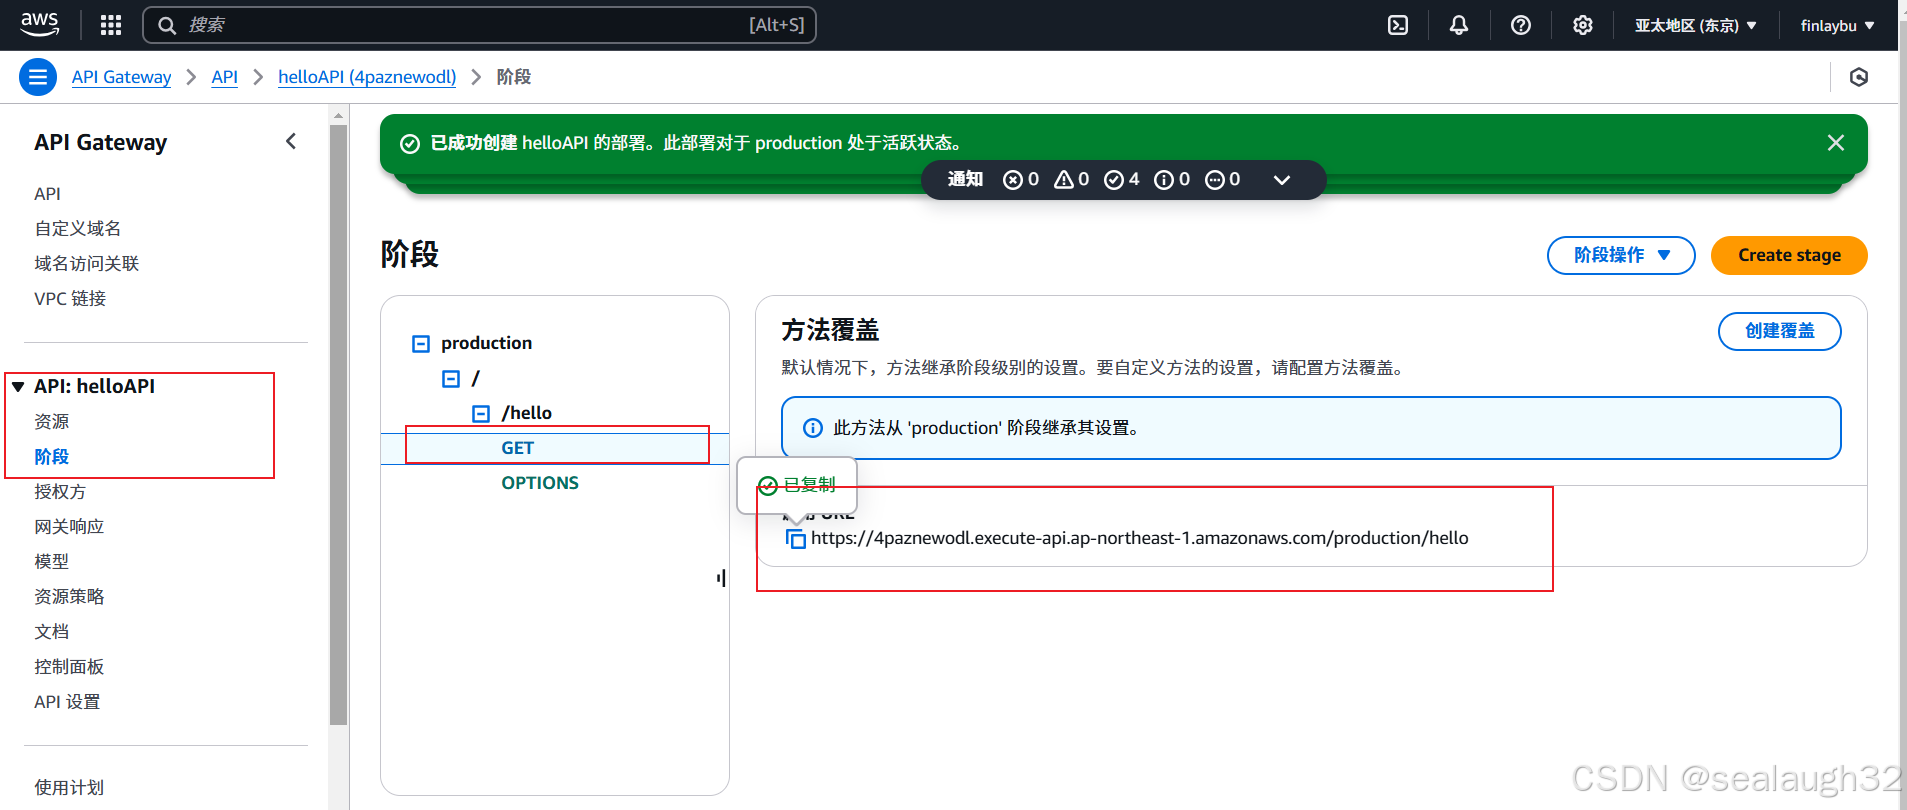
Task: Click the in-progress count icon
Action: point(1215,180)
